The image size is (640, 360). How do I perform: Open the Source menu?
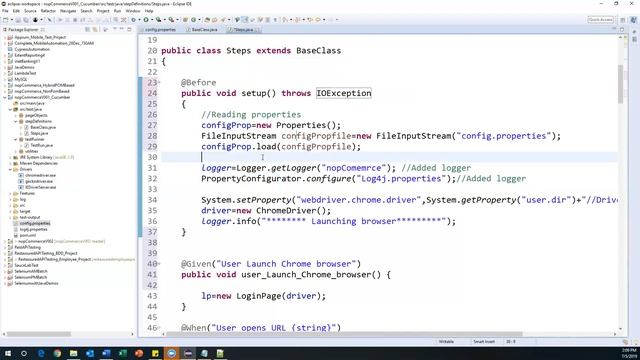coord(30,11)
